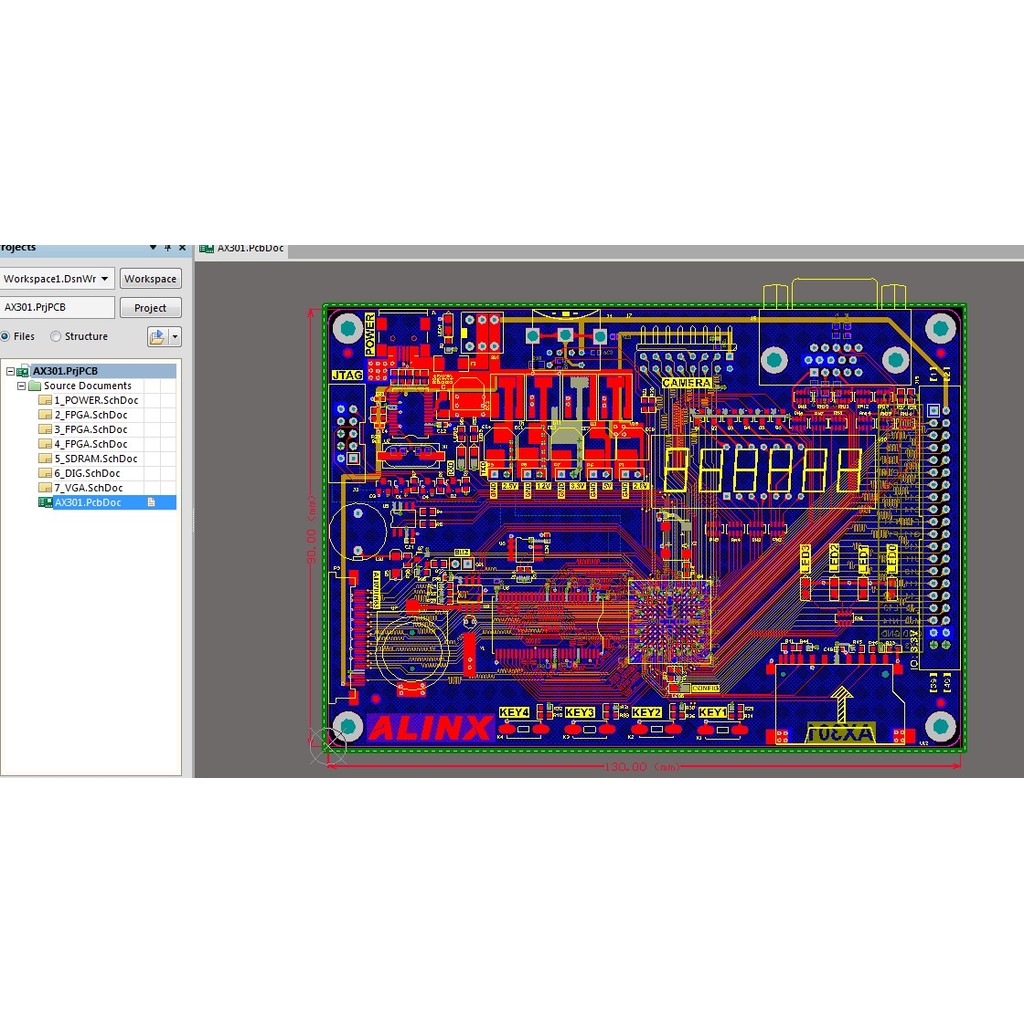Select the six-digit seven-segment display outline
1024x1024 pixels.
763,470
